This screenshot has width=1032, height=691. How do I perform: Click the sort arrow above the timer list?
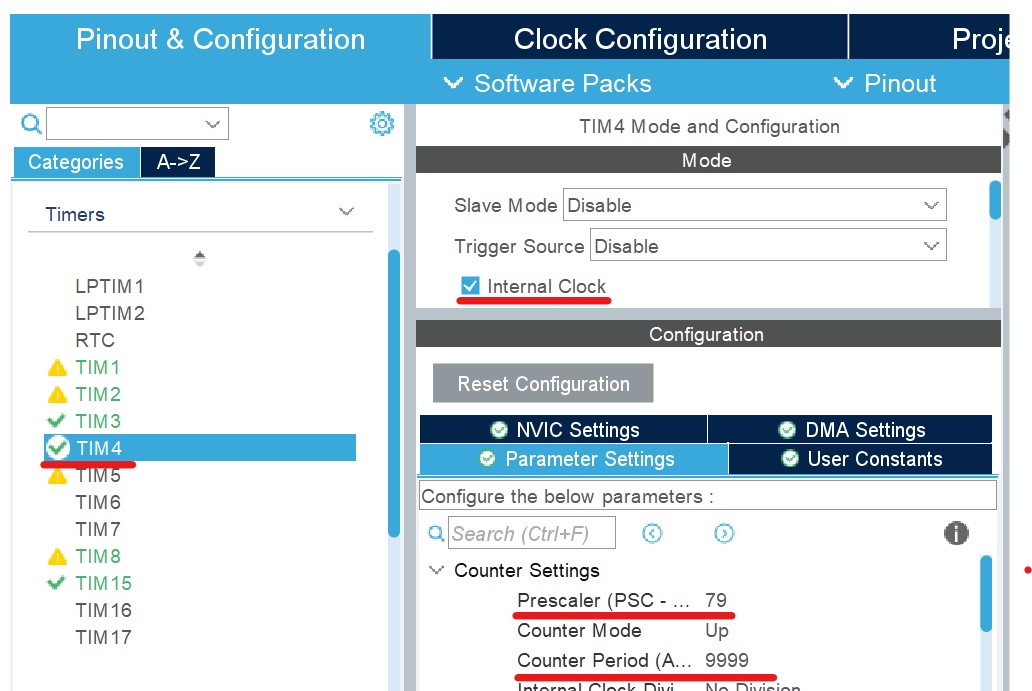point(199,258)
